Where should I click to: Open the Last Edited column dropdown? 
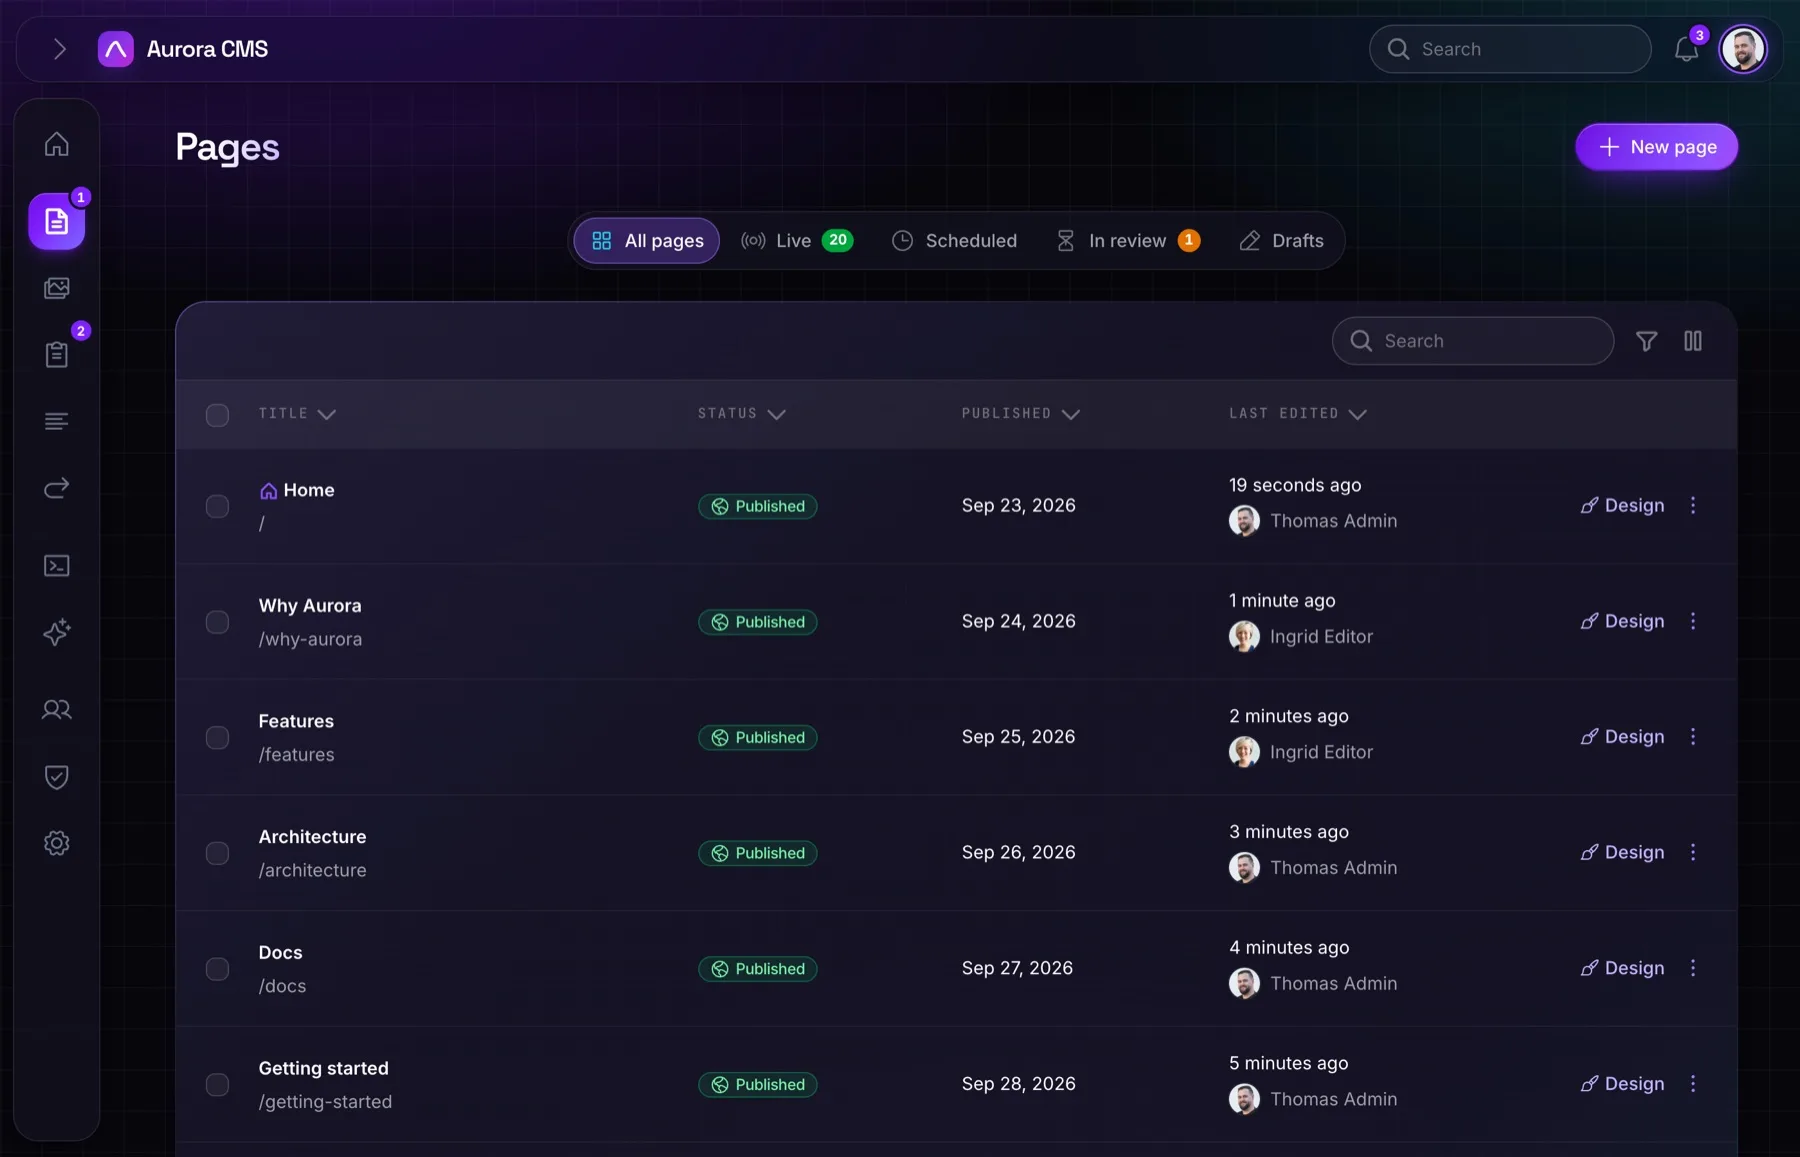pyautogui.click(x=1297, y=414)
